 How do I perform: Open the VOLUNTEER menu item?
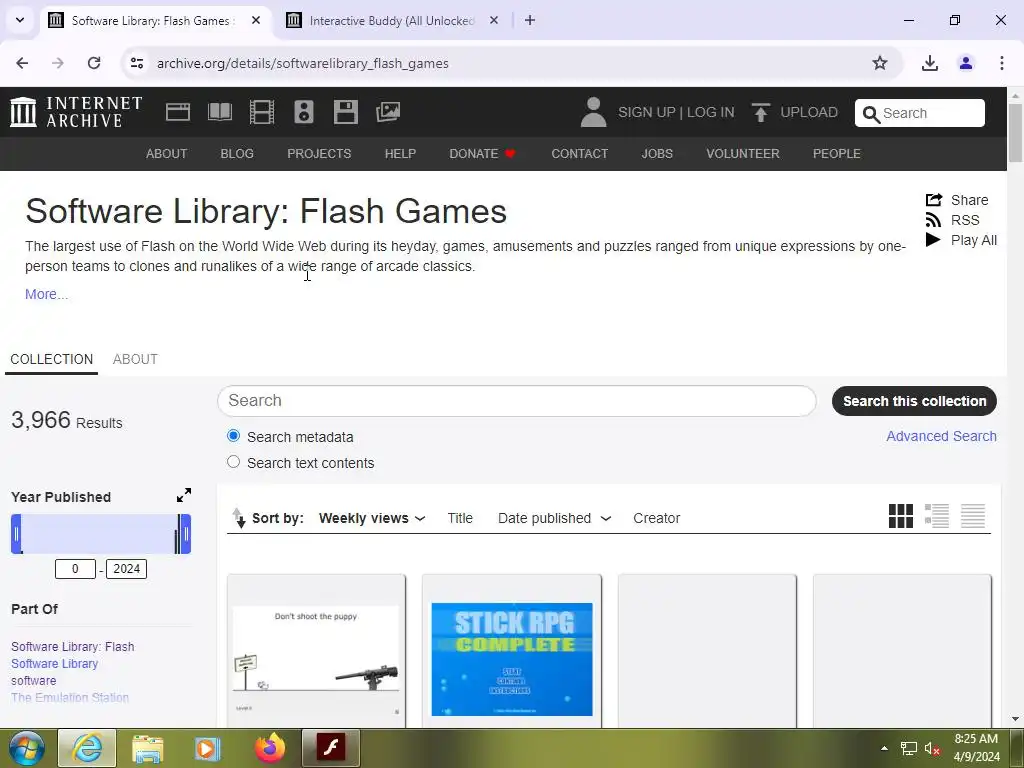tap(743, 153)
